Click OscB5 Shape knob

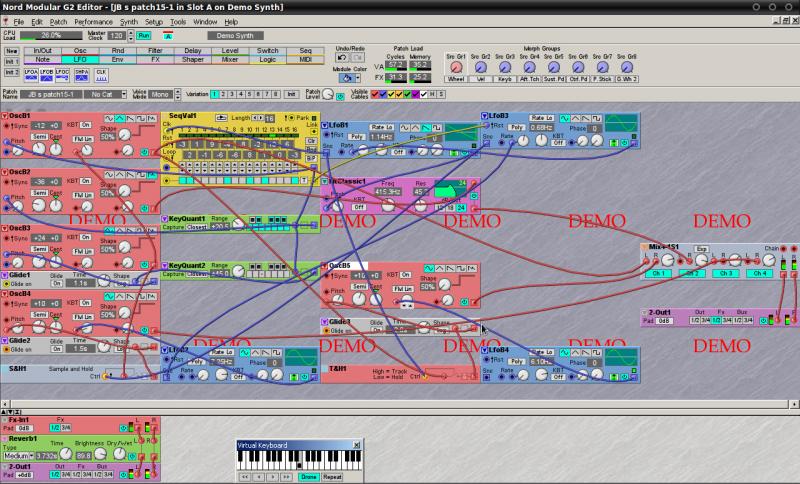click(445, 284)
